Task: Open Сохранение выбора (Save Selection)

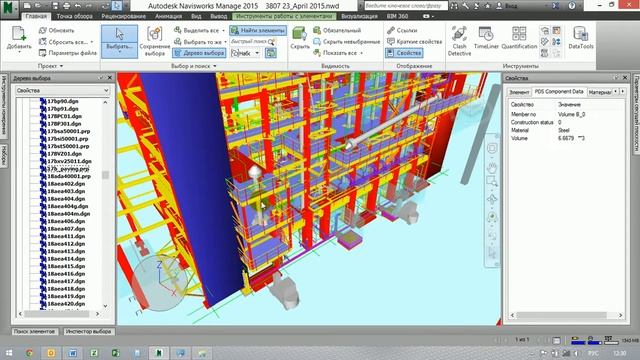Action: coord(155,41)
